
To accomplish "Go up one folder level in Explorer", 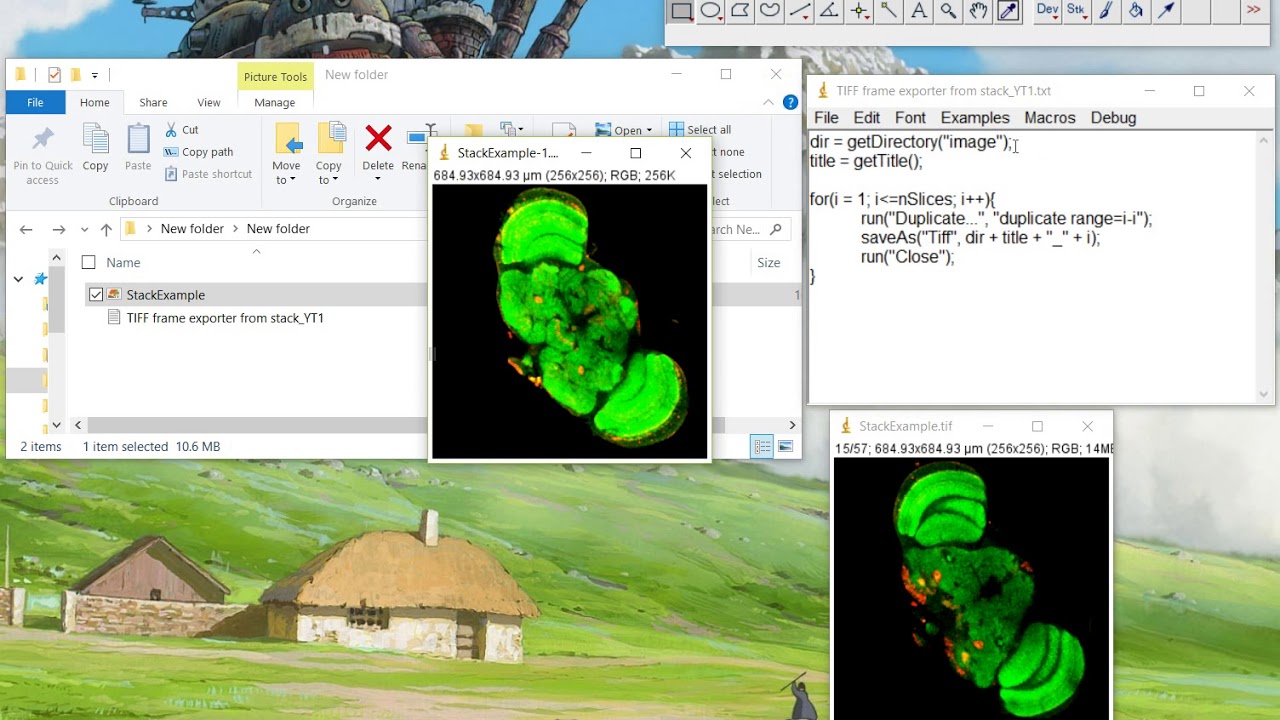I will [106, 229].
